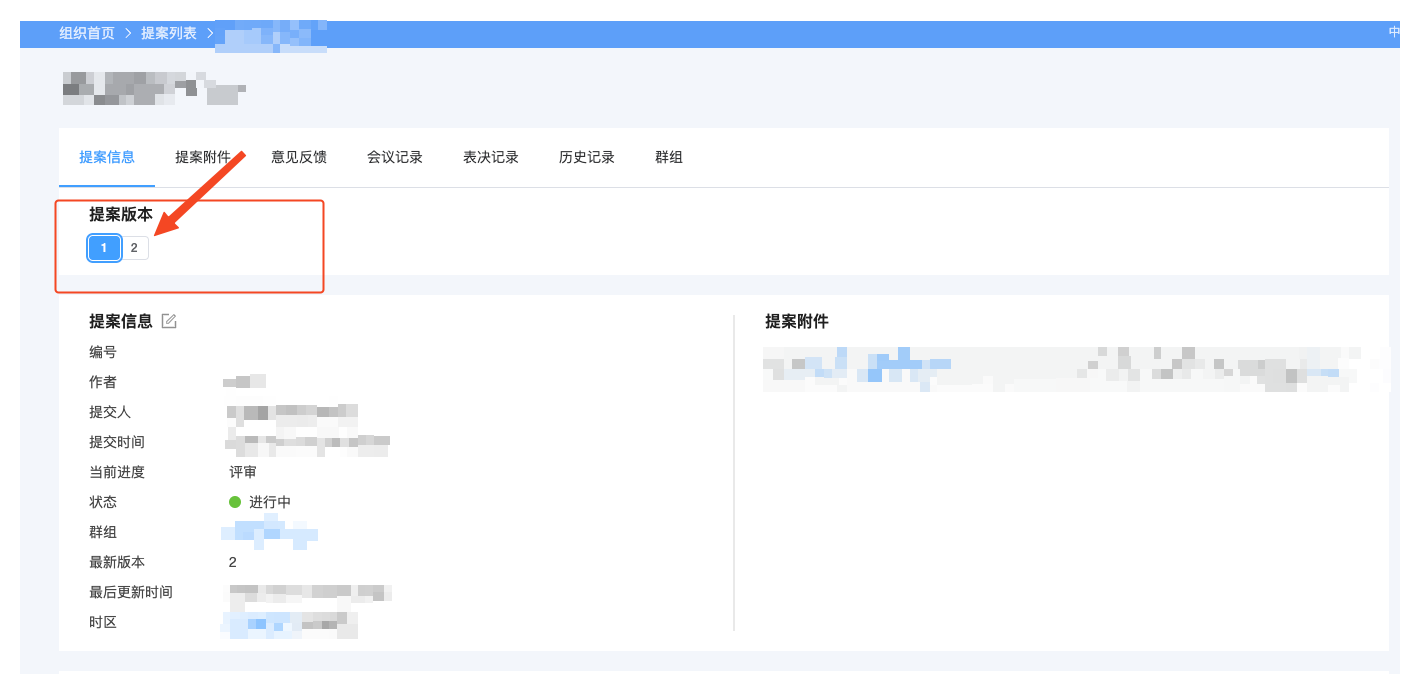Click the green 进行中 status dot
1420x694 pixels.
[235, 502]
